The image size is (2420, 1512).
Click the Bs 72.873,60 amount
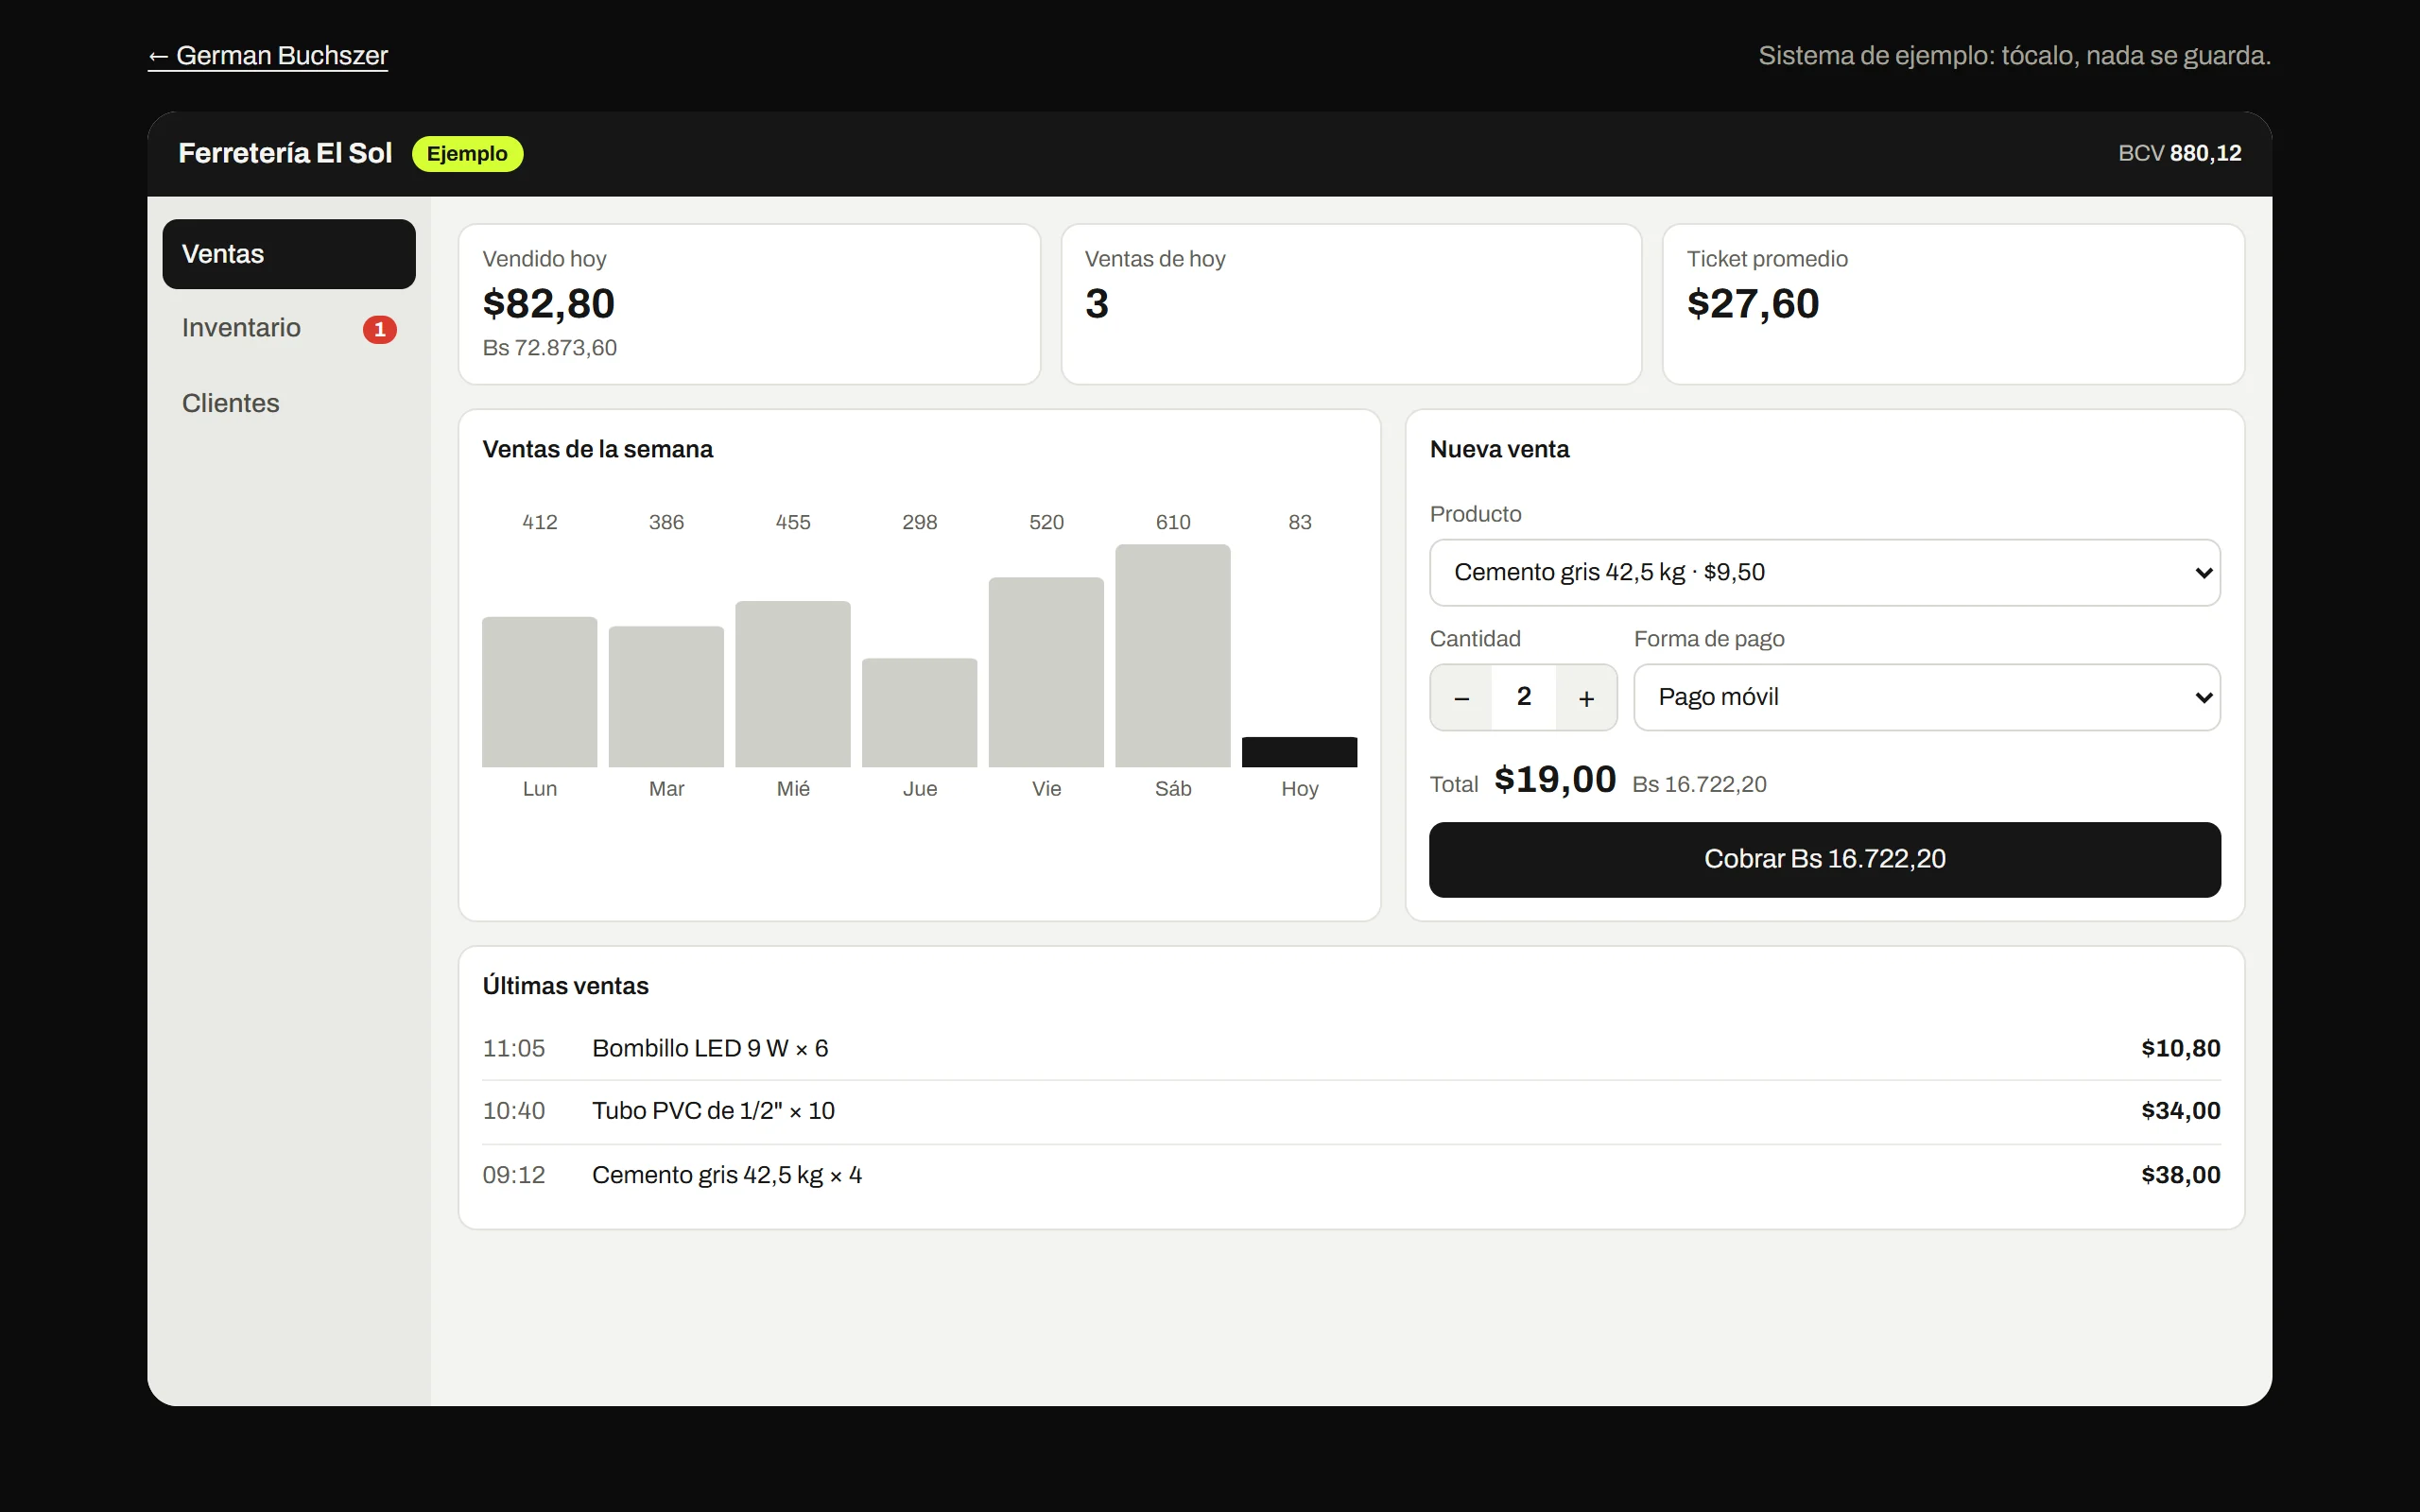pos(549,348)
